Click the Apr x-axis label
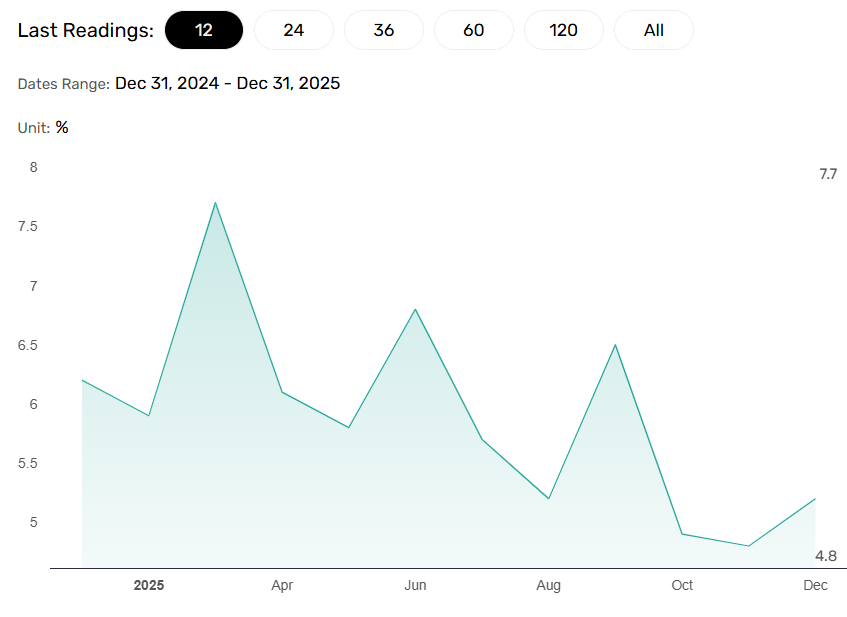847x617 pixels. [282, 585]
